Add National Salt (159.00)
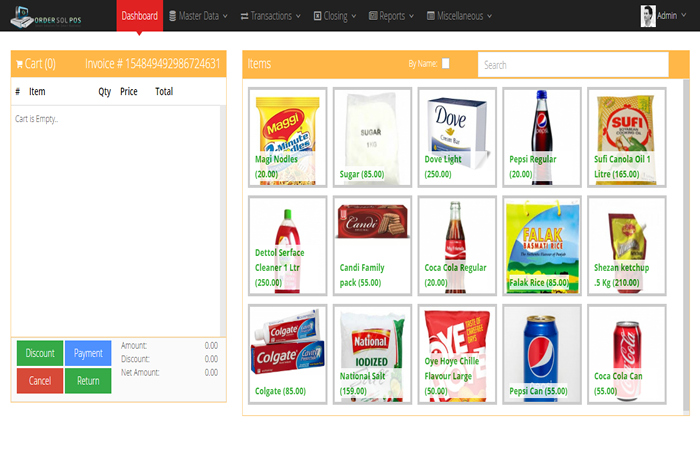This screenshot has width=700, height=467. click(372, 354)
